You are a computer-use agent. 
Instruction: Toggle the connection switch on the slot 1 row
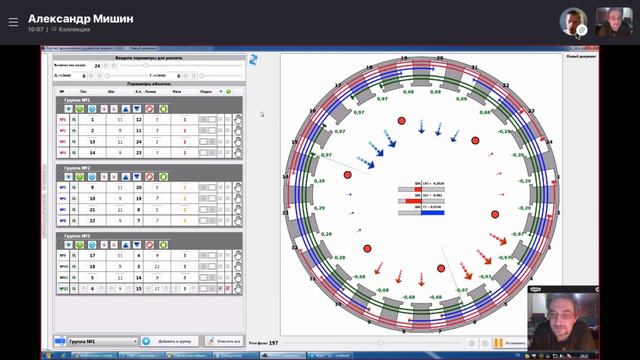tap(207, 120)
